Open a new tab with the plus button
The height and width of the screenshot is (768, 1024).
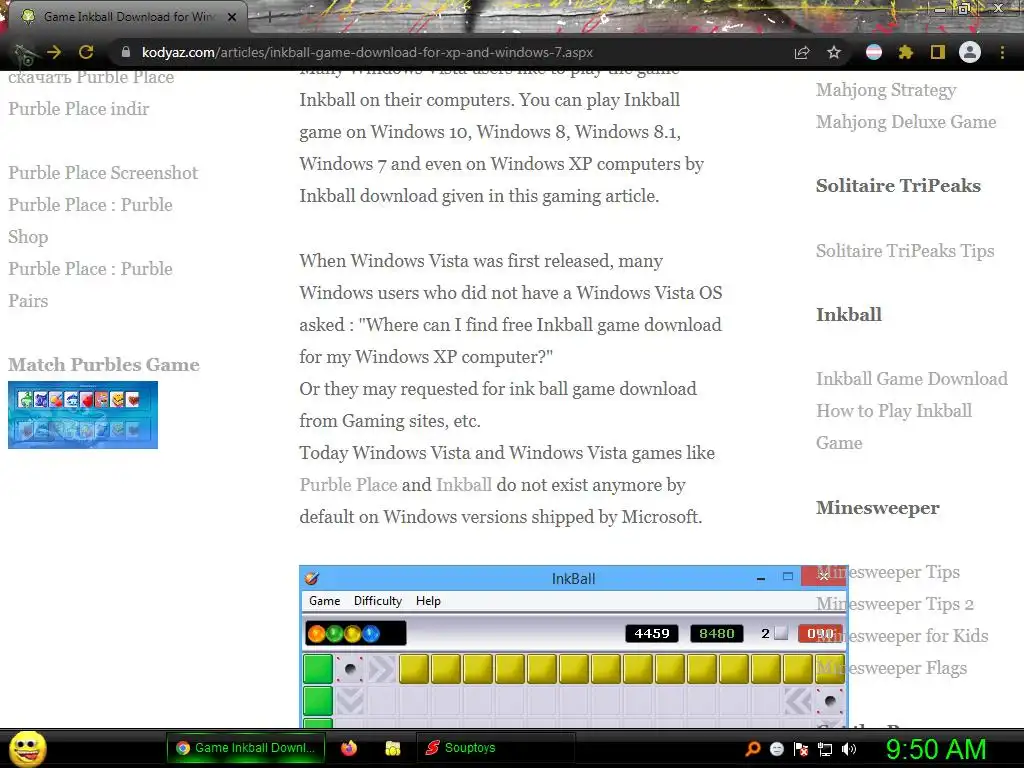[x=268, y=17]
